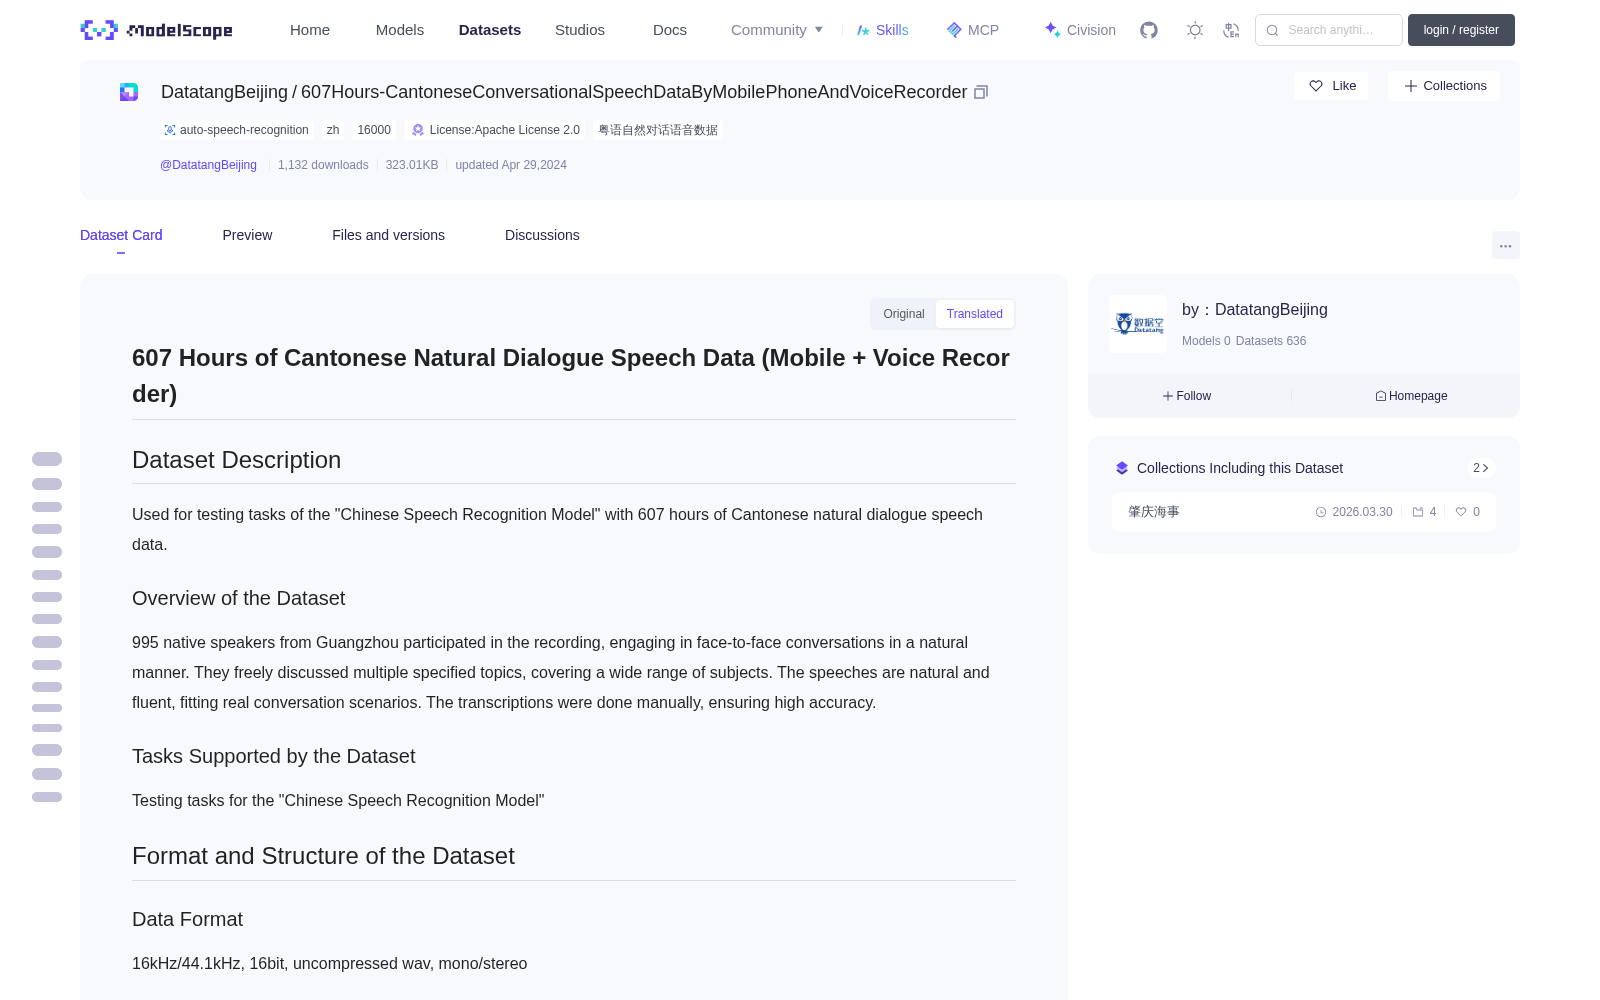The image size is (1600, 1000).
Task: Open the @DatatangBeijing author link
Action: [209, 165]
